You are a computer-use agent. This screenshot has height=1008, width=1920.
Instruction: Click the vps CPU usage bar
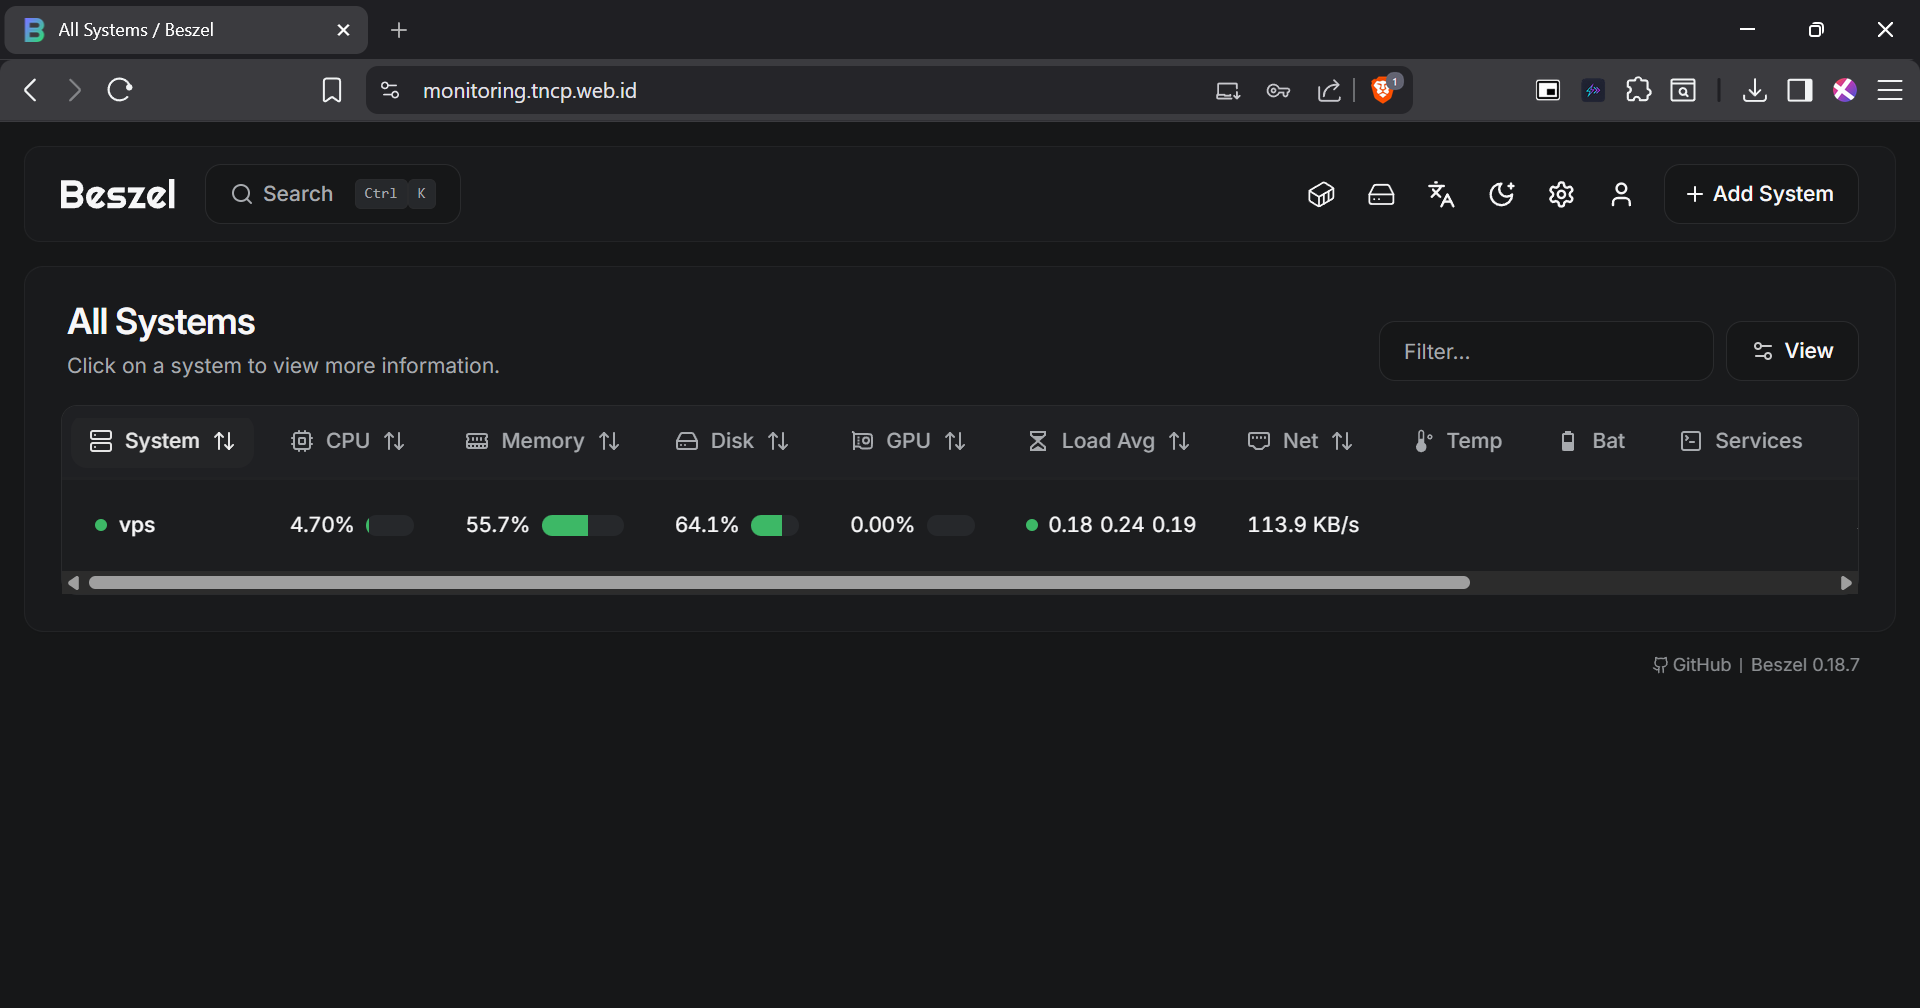click(x=390, y=525)
